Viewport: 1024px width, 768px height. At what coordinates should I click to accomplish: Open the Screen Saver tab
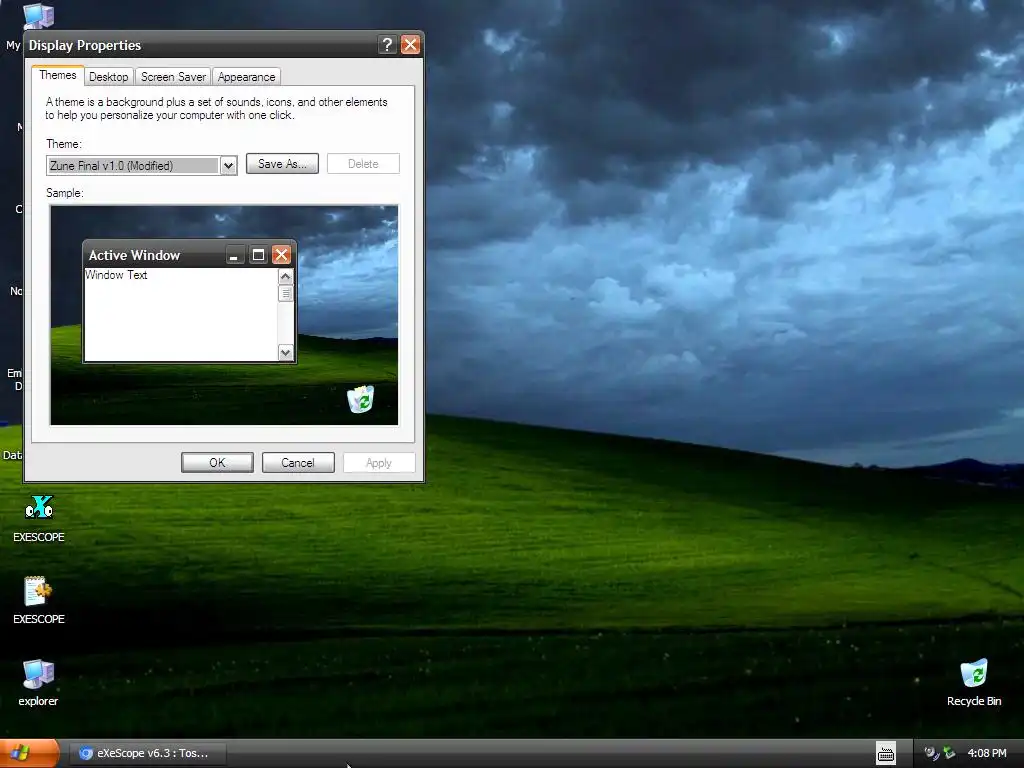[x=173, y=77]
